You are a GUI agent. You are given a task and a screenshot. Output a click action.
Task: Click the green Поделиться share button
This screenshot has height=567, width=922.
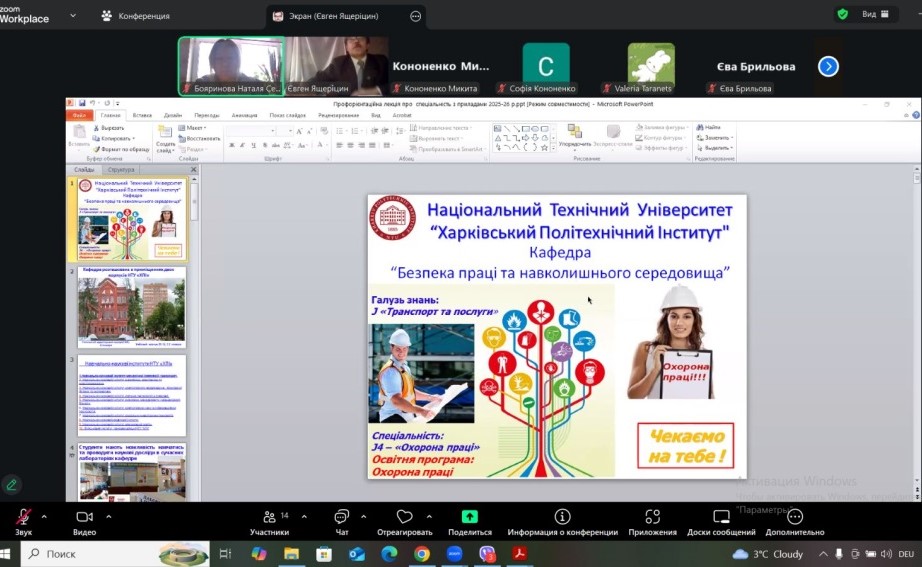pos(469,517)
